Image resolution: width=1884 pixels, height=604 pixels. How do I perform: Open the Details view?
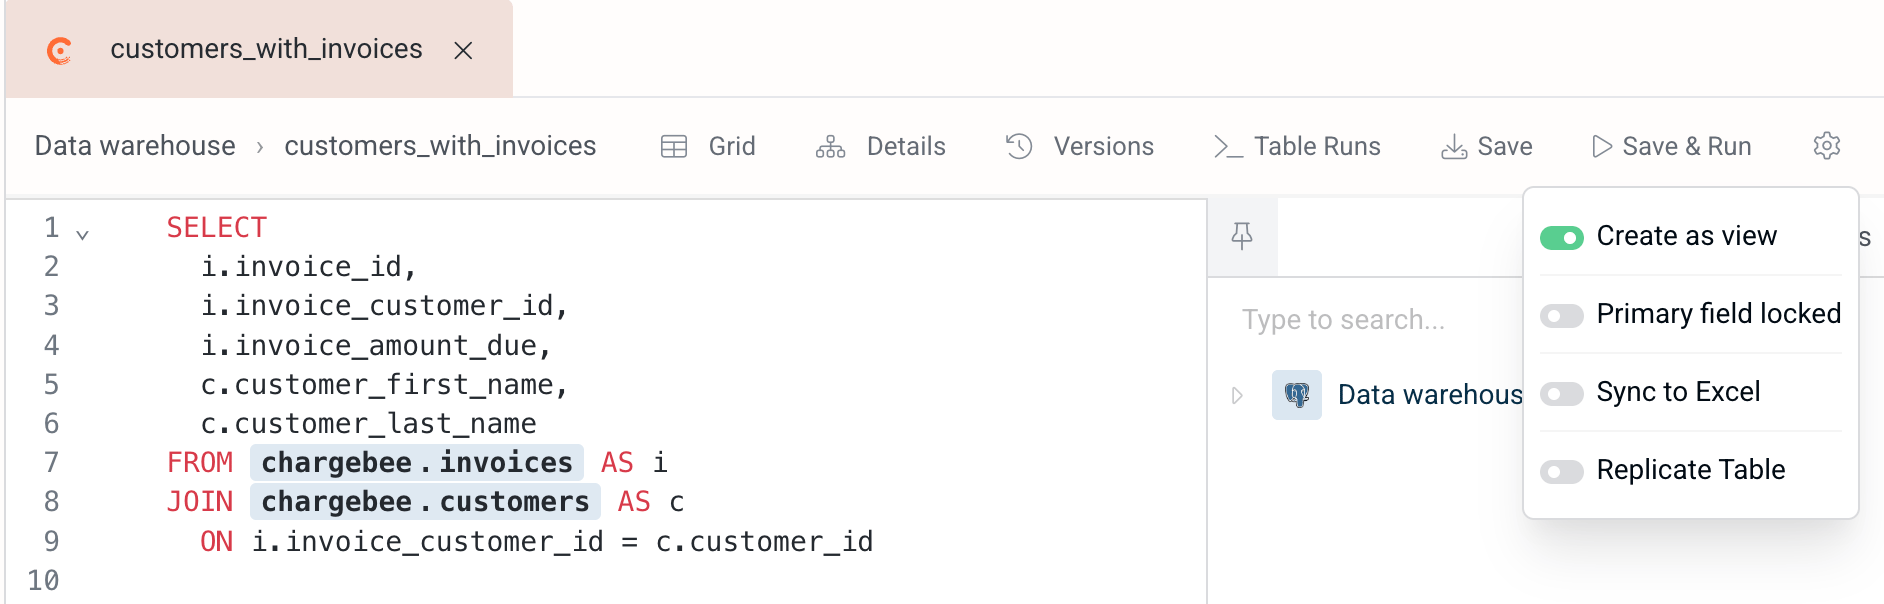[881, 147]
